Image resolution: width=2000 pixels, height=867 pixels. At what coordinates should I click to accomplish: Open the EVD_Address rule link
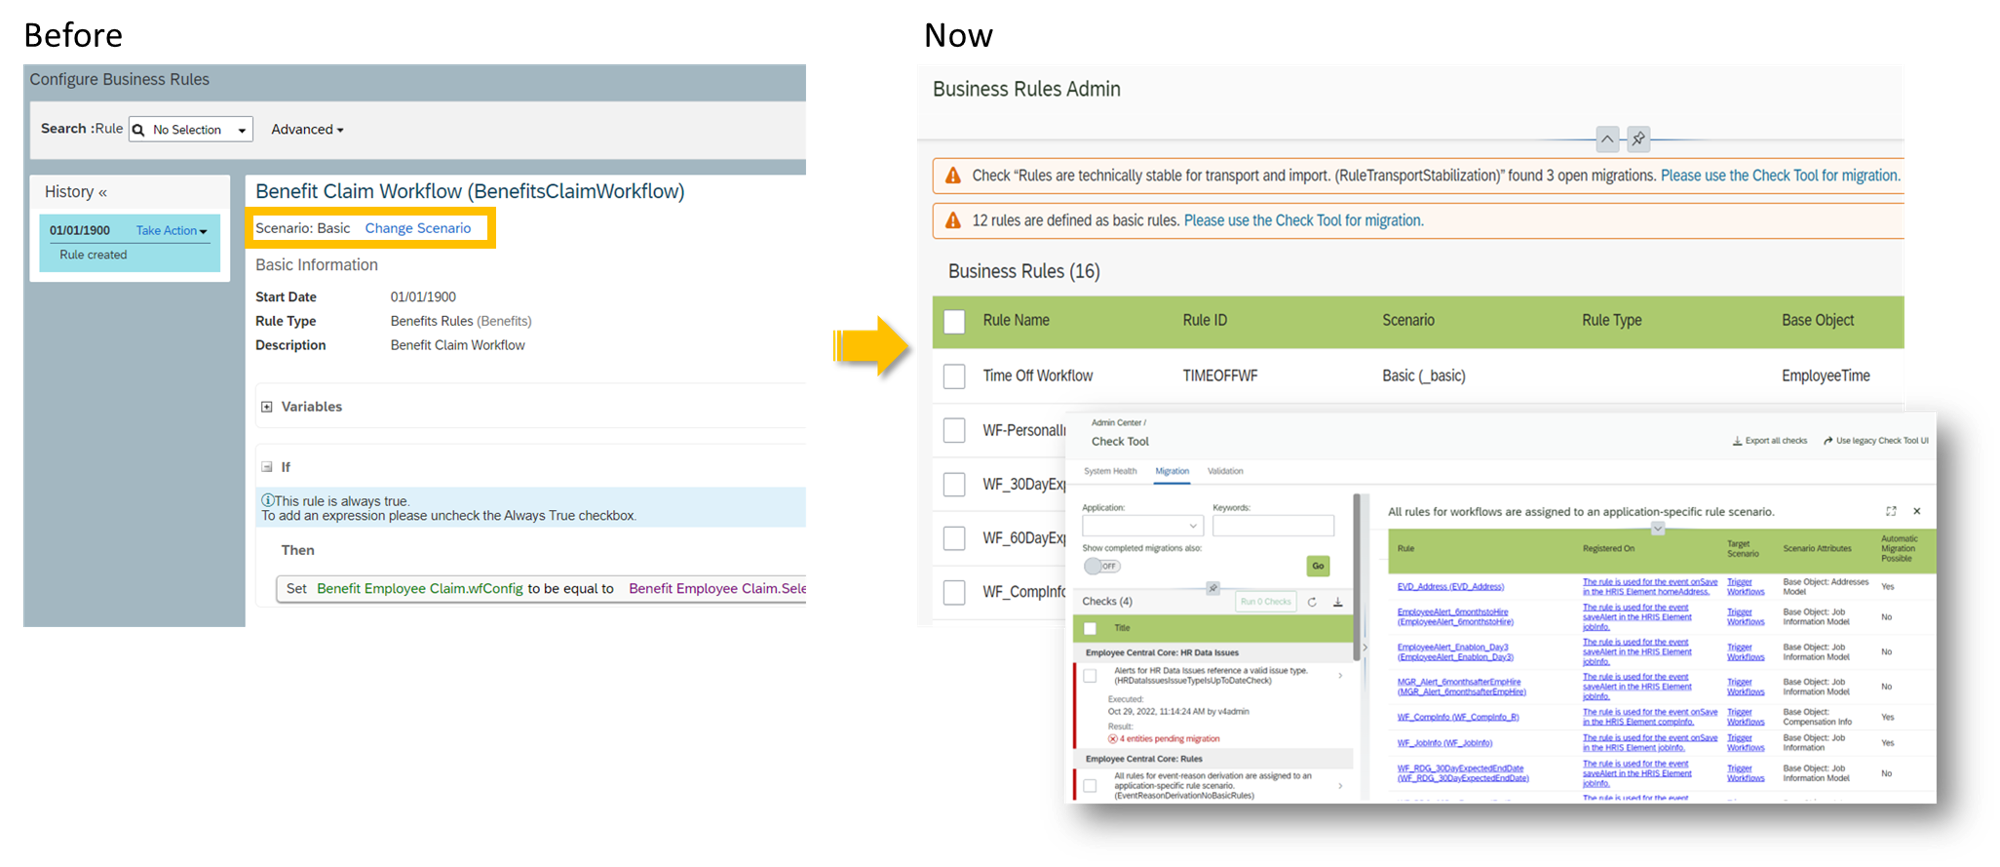click(1450, 587)
